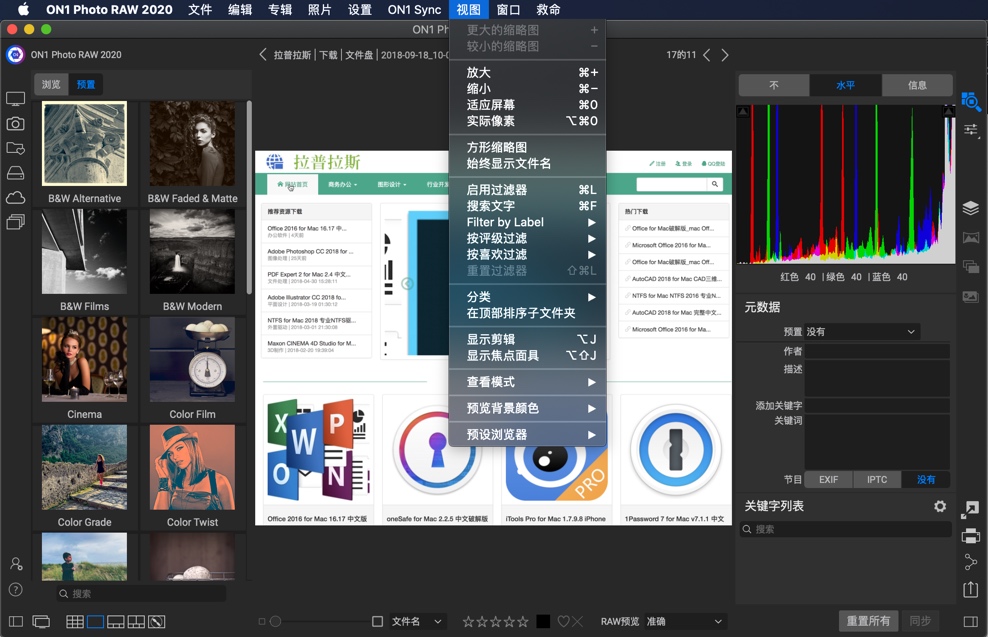This screenshot has width=988, height=637.
Task: Switch to filmstrip view layout
Action: point(116,622)
